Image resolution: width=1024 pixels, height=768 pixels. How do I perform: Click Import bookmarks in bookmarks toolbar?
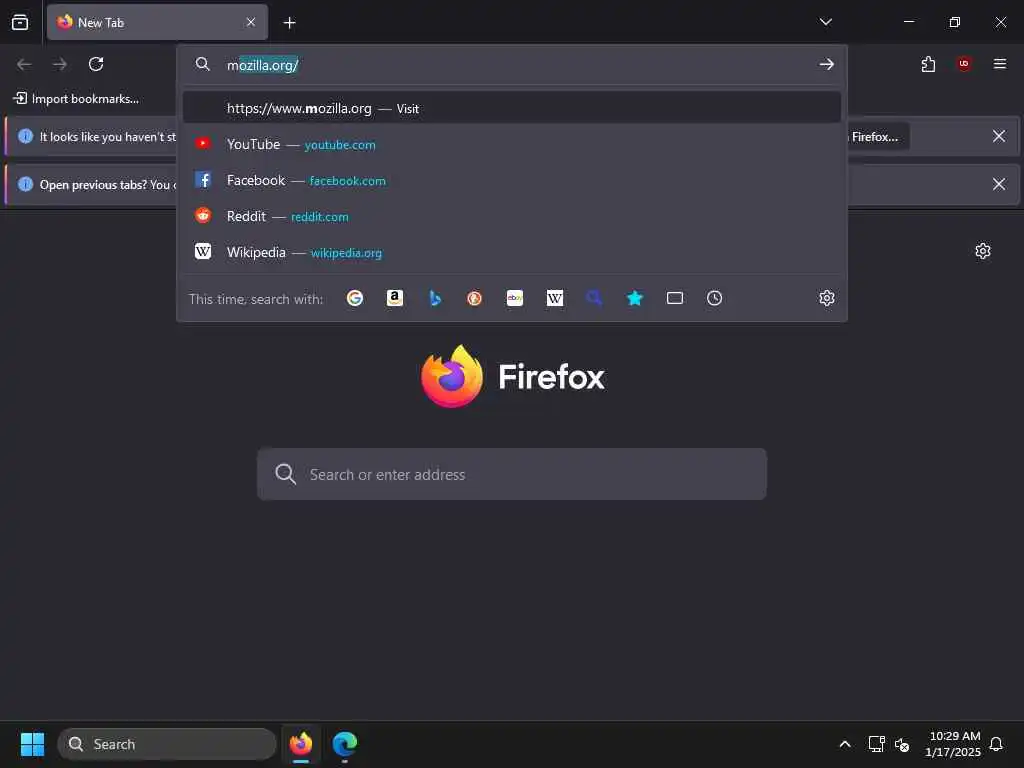pos(76,99)
